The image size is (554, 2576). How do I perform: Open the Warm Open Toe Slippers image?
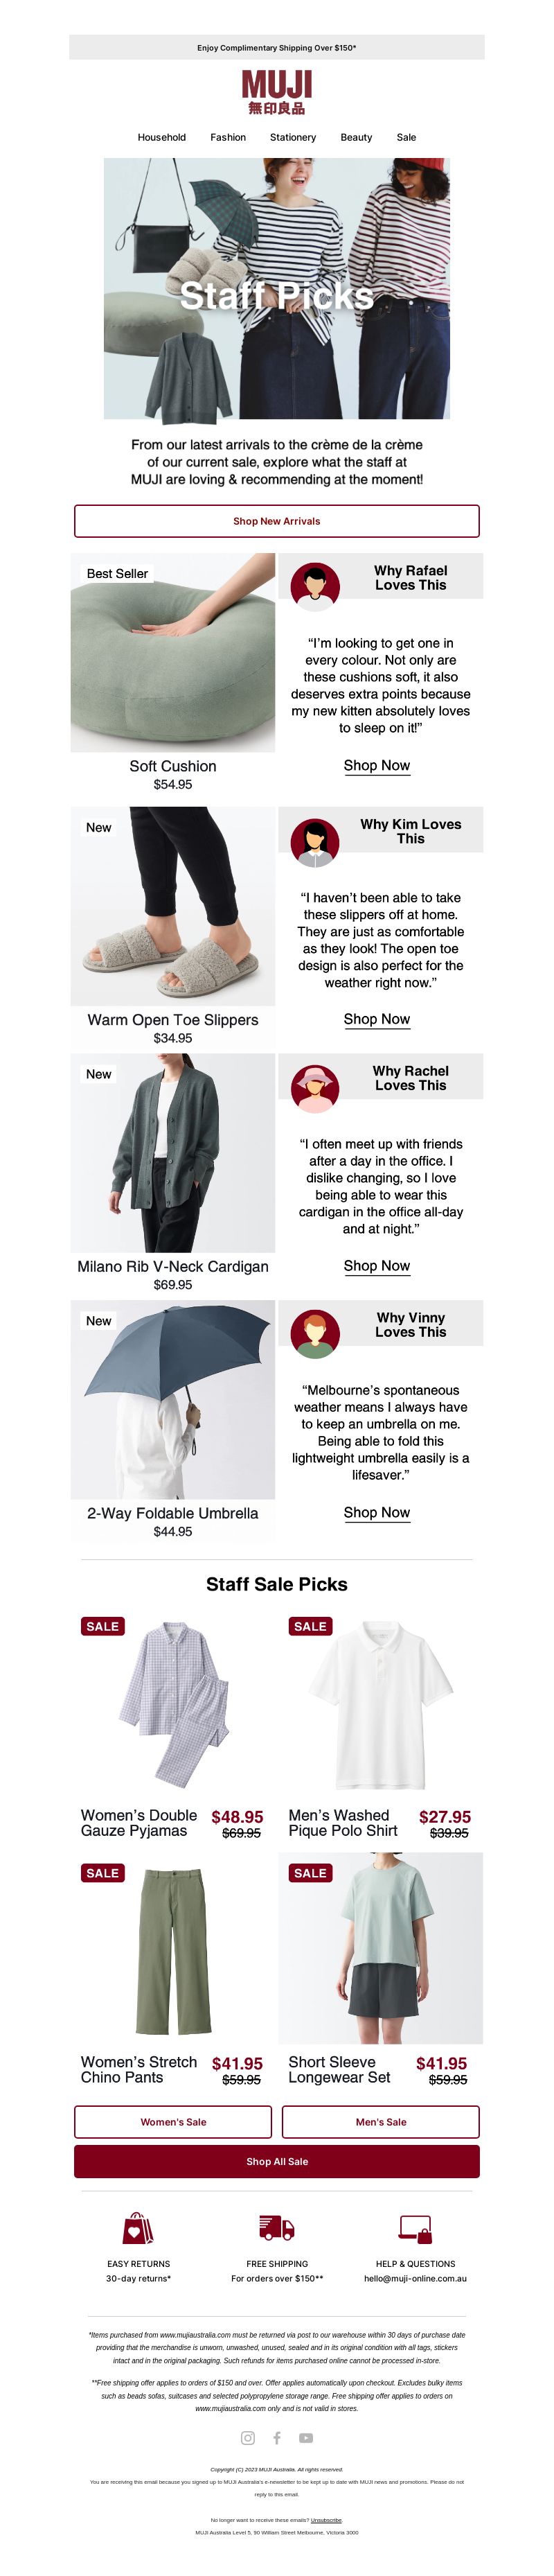tap(173, 906)
